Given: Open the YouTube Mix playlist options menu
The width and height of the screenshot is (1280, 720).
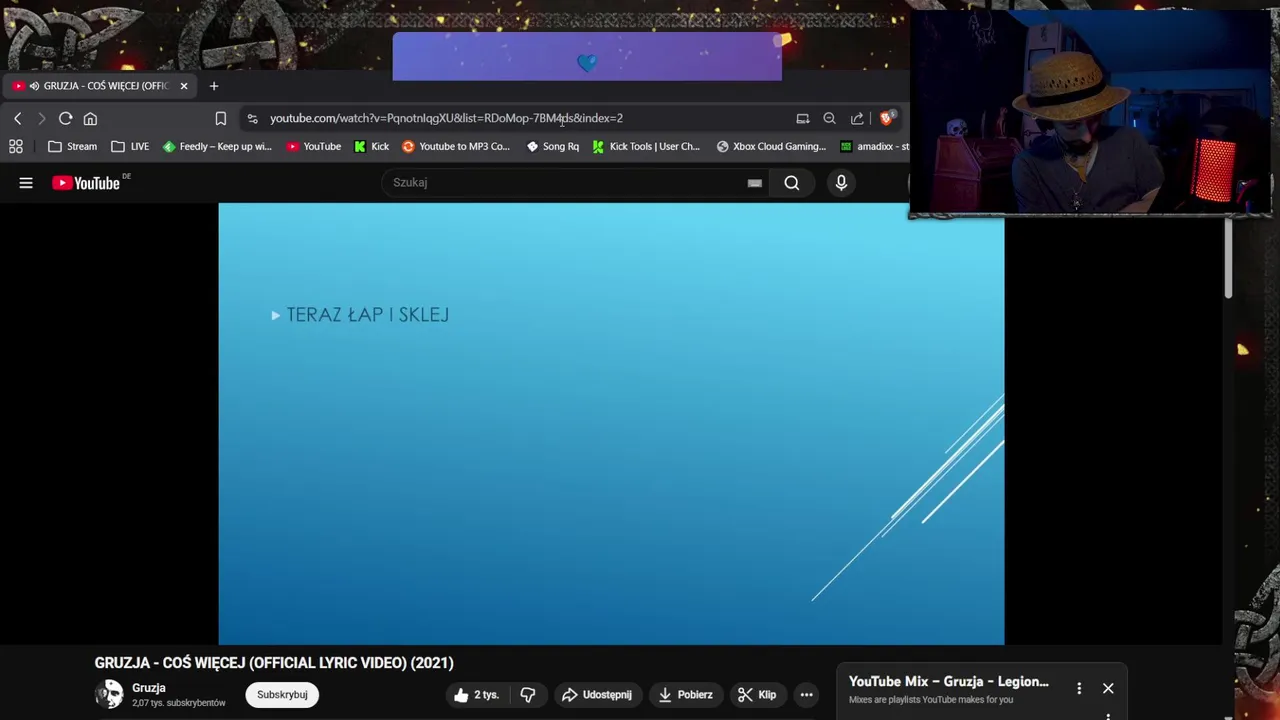Looking at the screenshot, I should 1079,688.
